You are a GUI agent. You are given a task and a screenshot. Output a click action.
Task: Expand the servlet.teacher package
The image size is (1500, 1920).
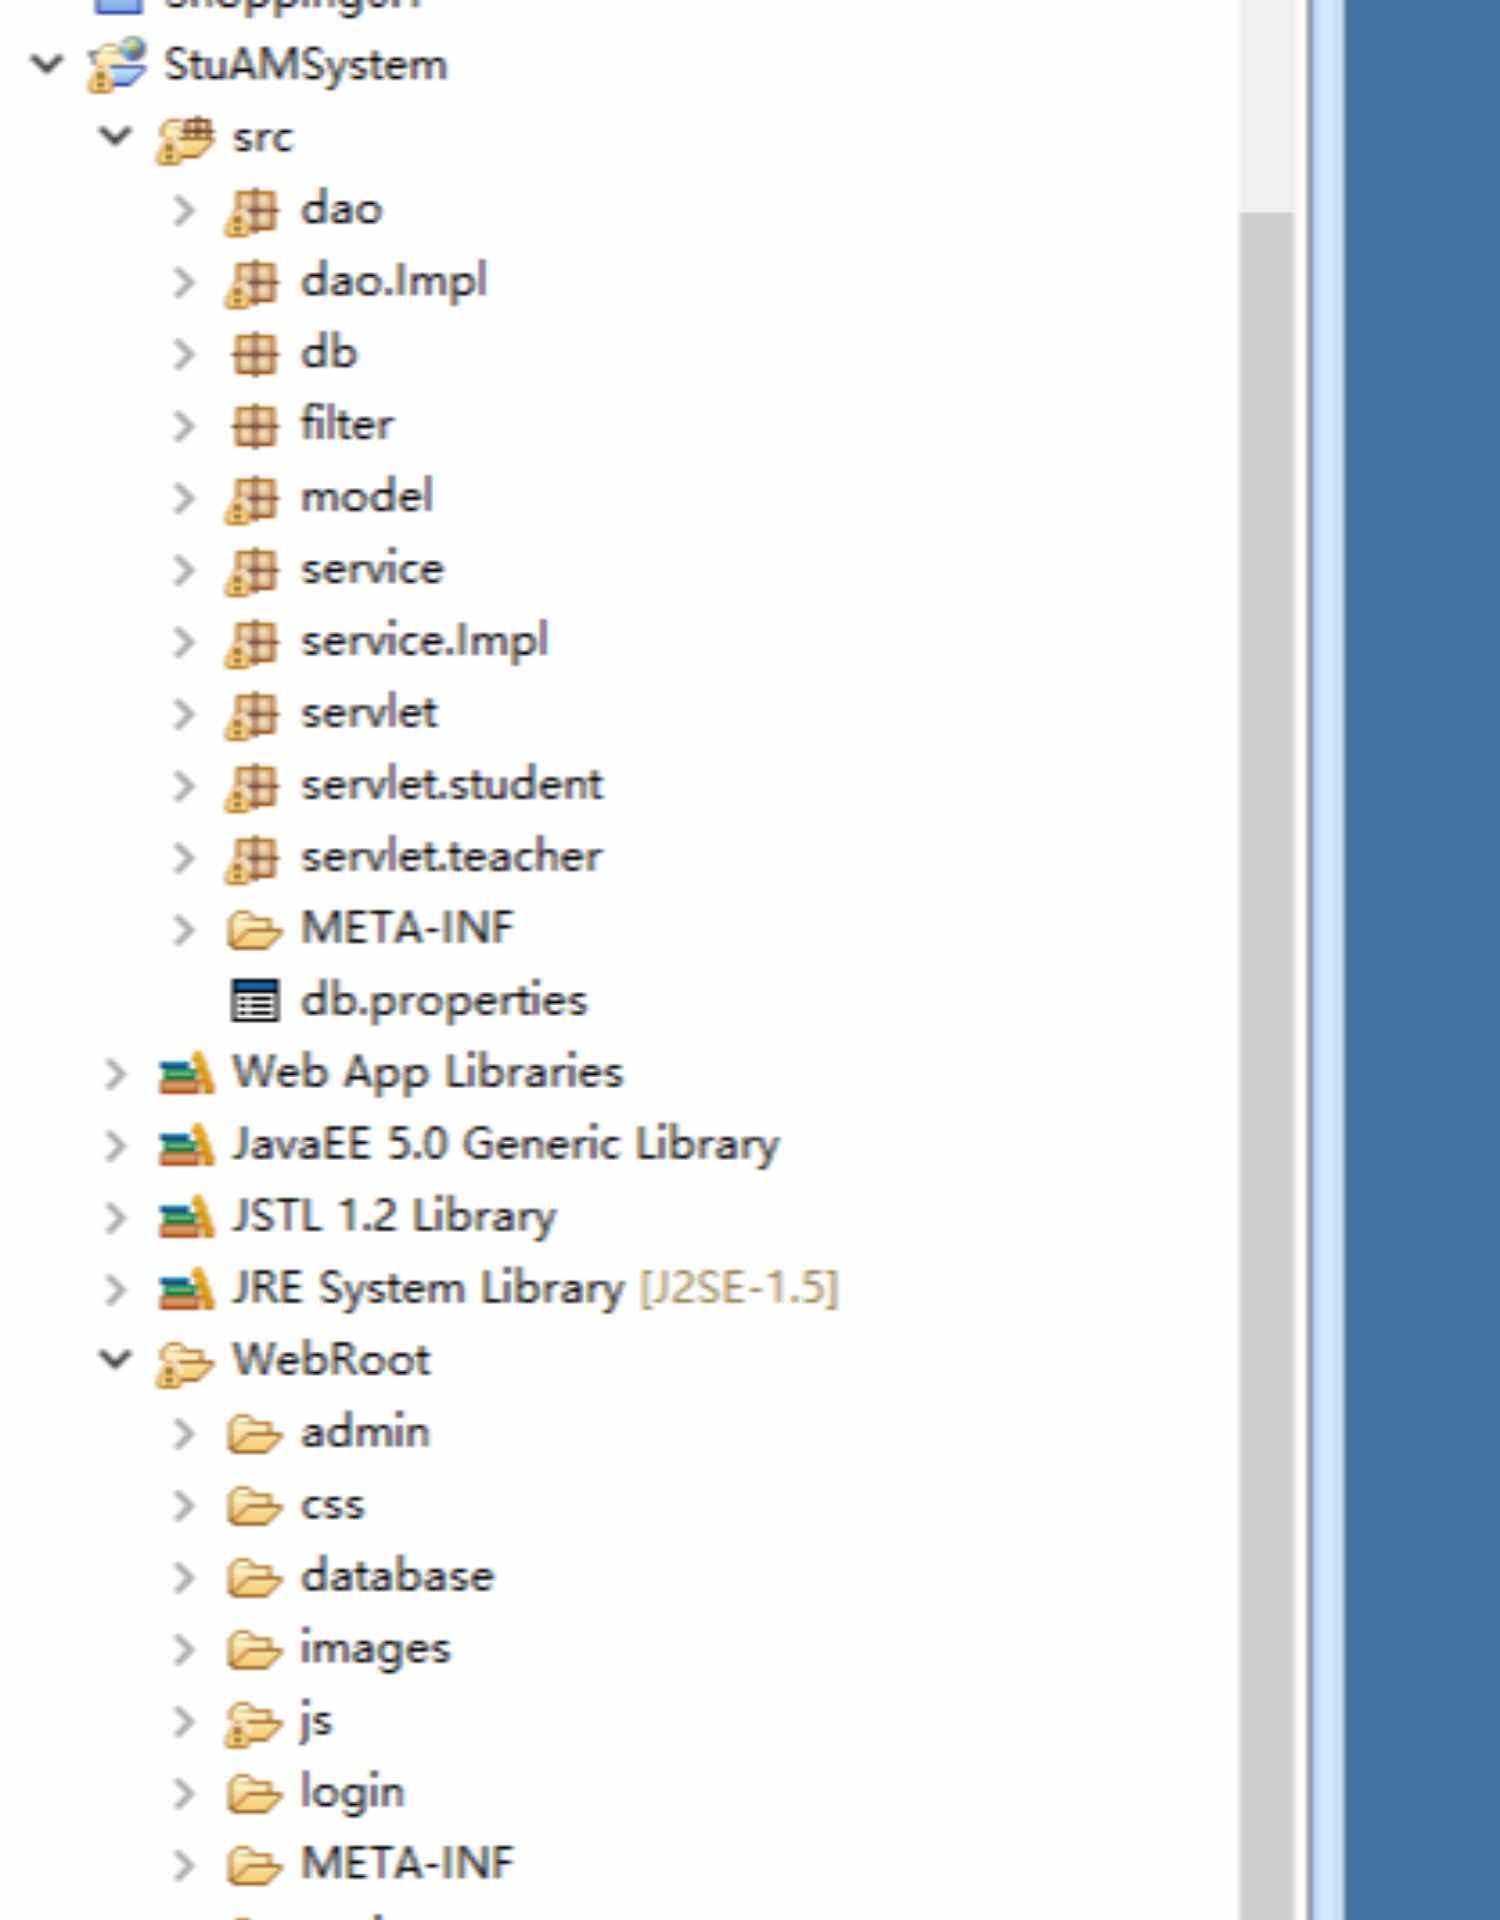coord(184,858)
